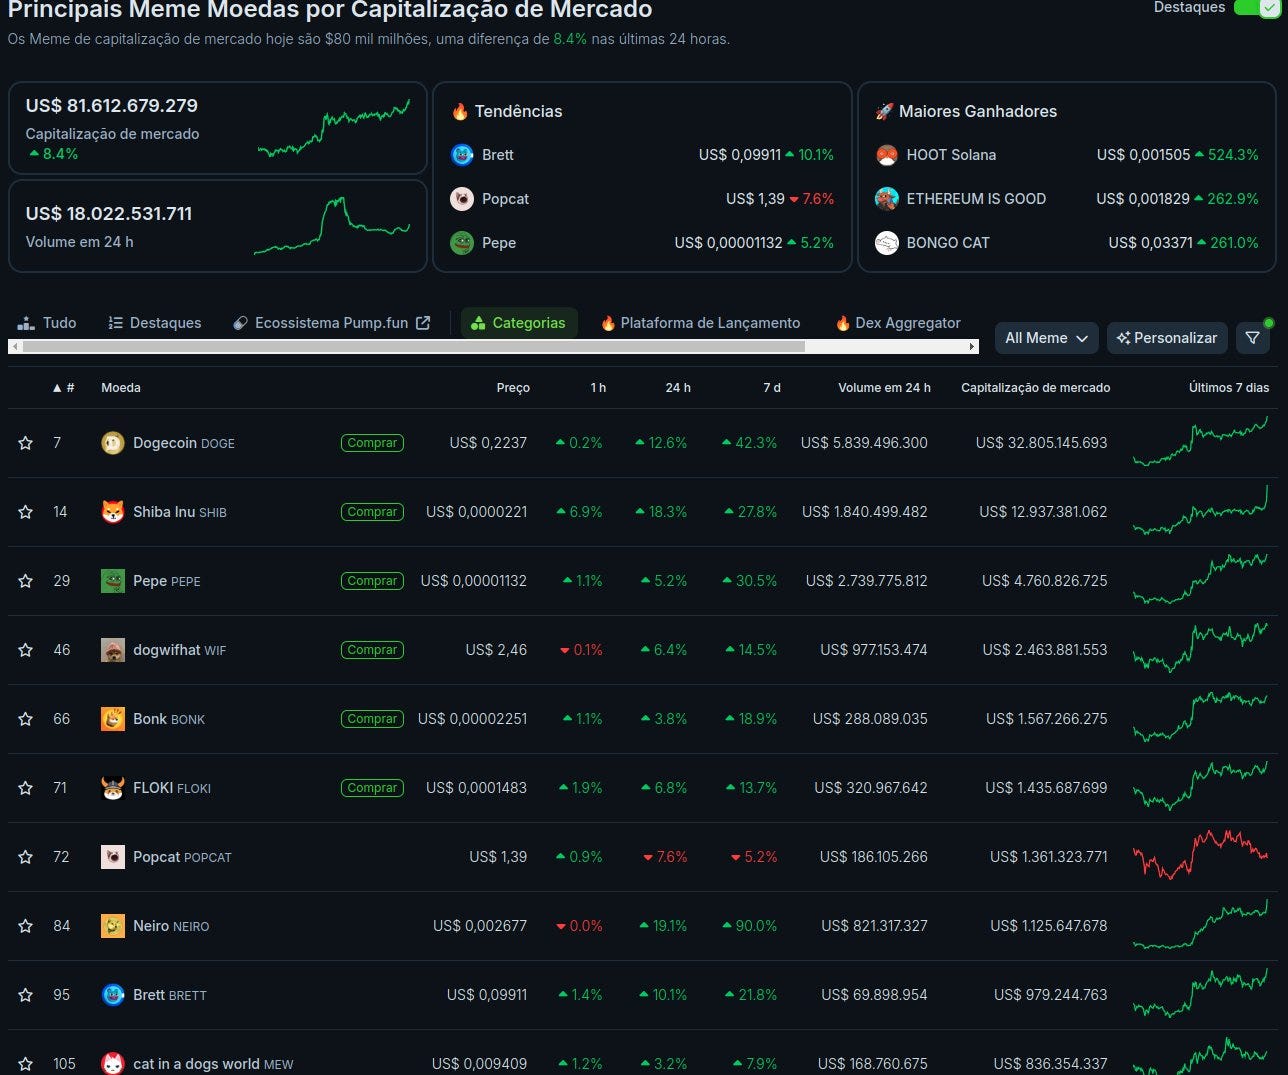Click scrollbar right arrow under tabs
1288x1075 pixels.
click(x=972, y=347)
